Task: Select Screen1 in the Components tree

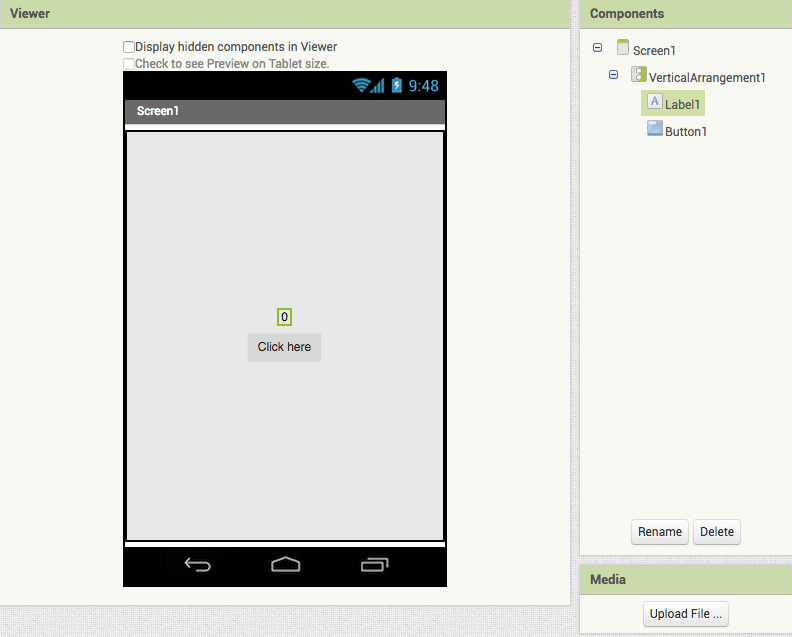Action: [x=654, y=51]
